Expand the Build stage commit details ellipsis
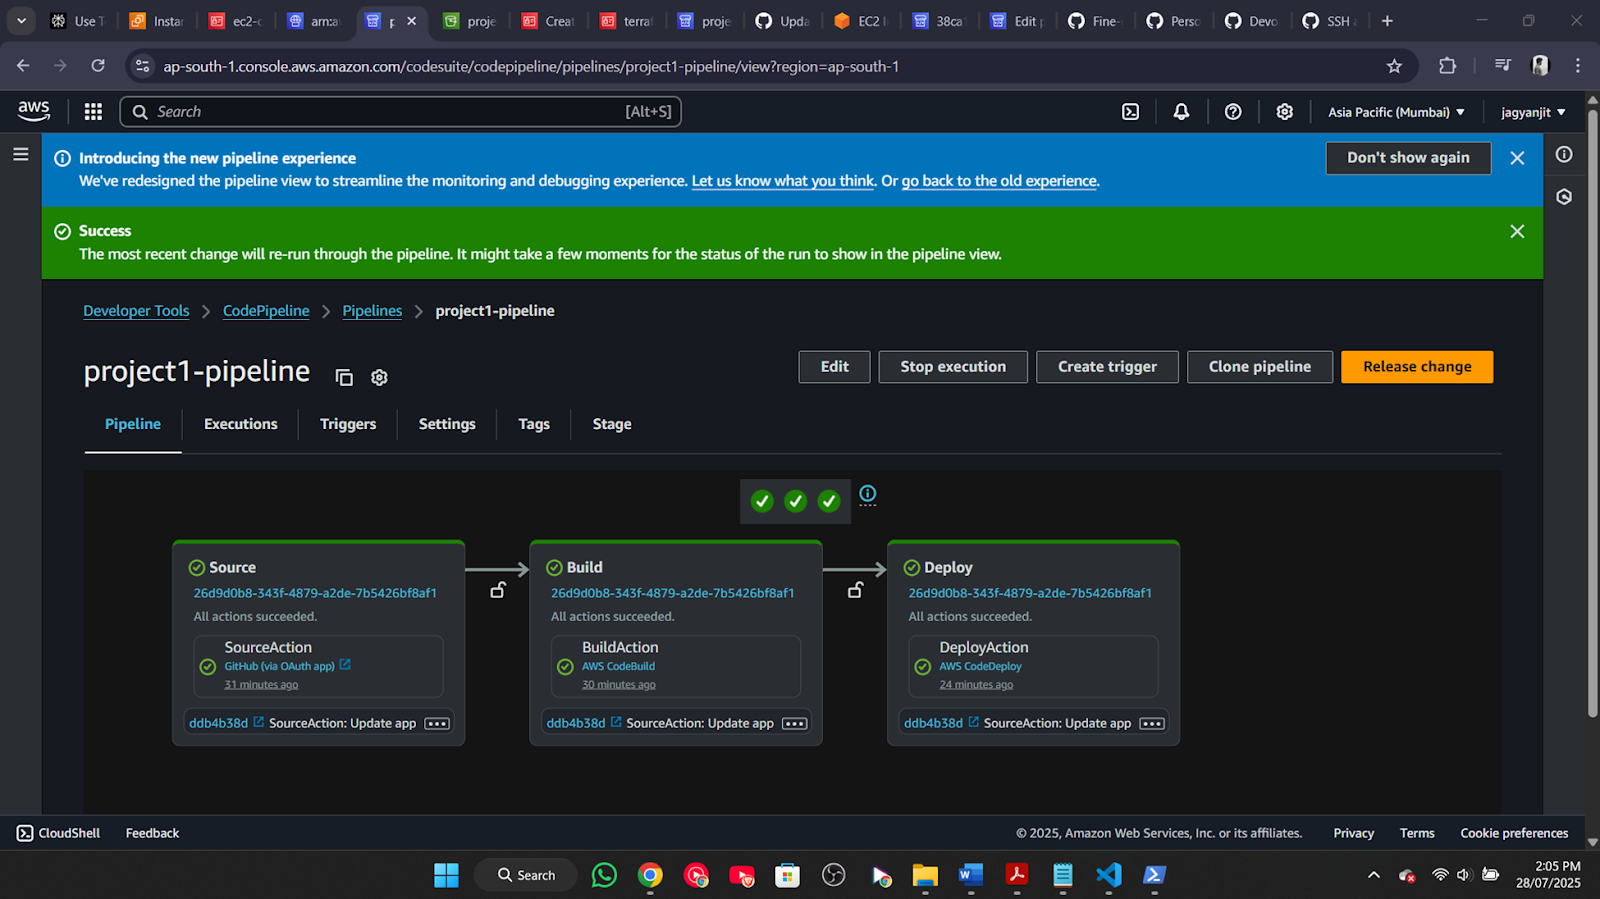The height and width of the screenshot is (899, 1600). coord(795,724)
